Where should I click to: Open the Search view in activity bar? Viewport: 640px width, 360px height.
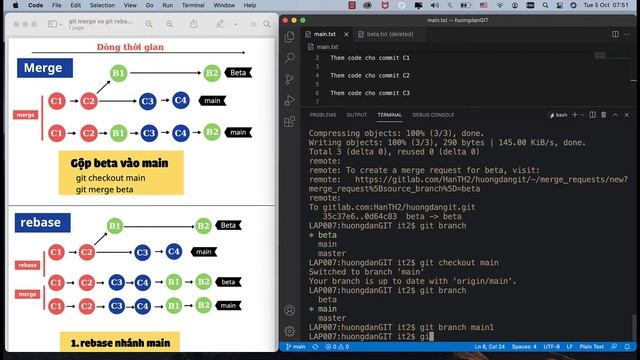pyautogui.click(x=289, y=58)
